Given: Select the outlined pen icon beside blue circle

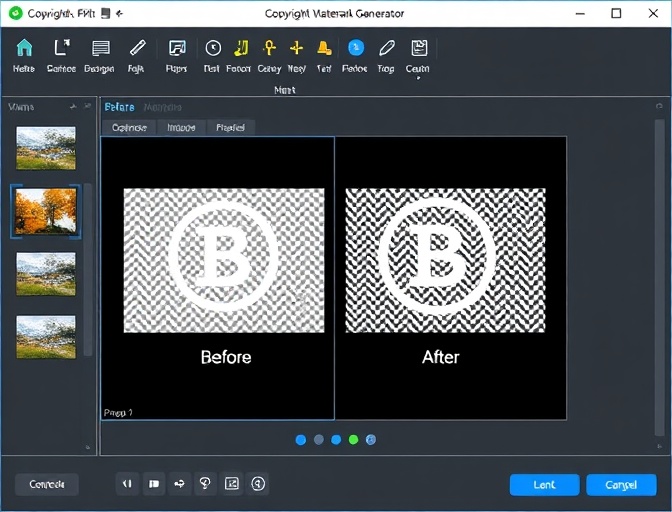Looking at the screenshot, I should point(387,48).
